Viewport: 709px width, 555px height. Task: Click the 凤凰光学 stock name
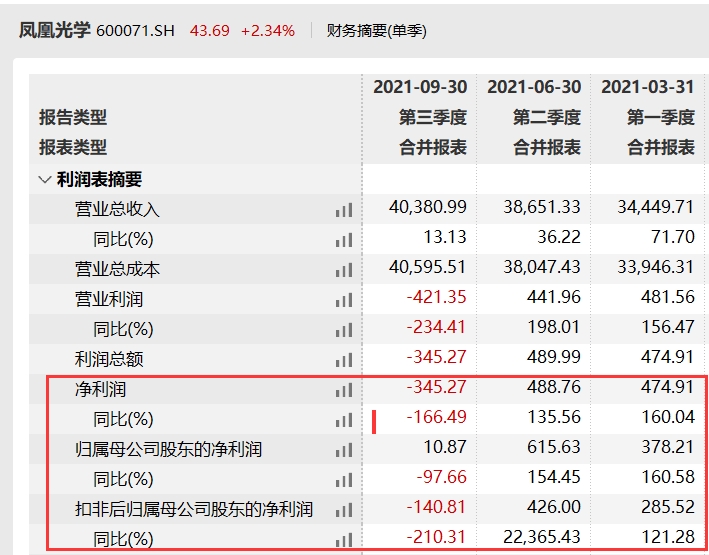pyautogui.click(x=55, y=30)
